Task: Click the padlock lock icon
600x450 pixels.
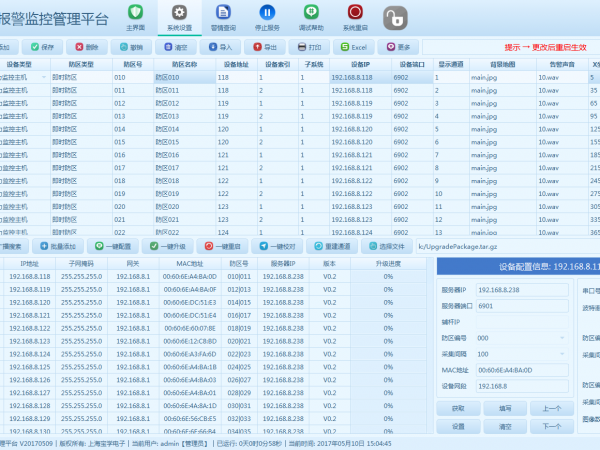Action: [397, 18]
